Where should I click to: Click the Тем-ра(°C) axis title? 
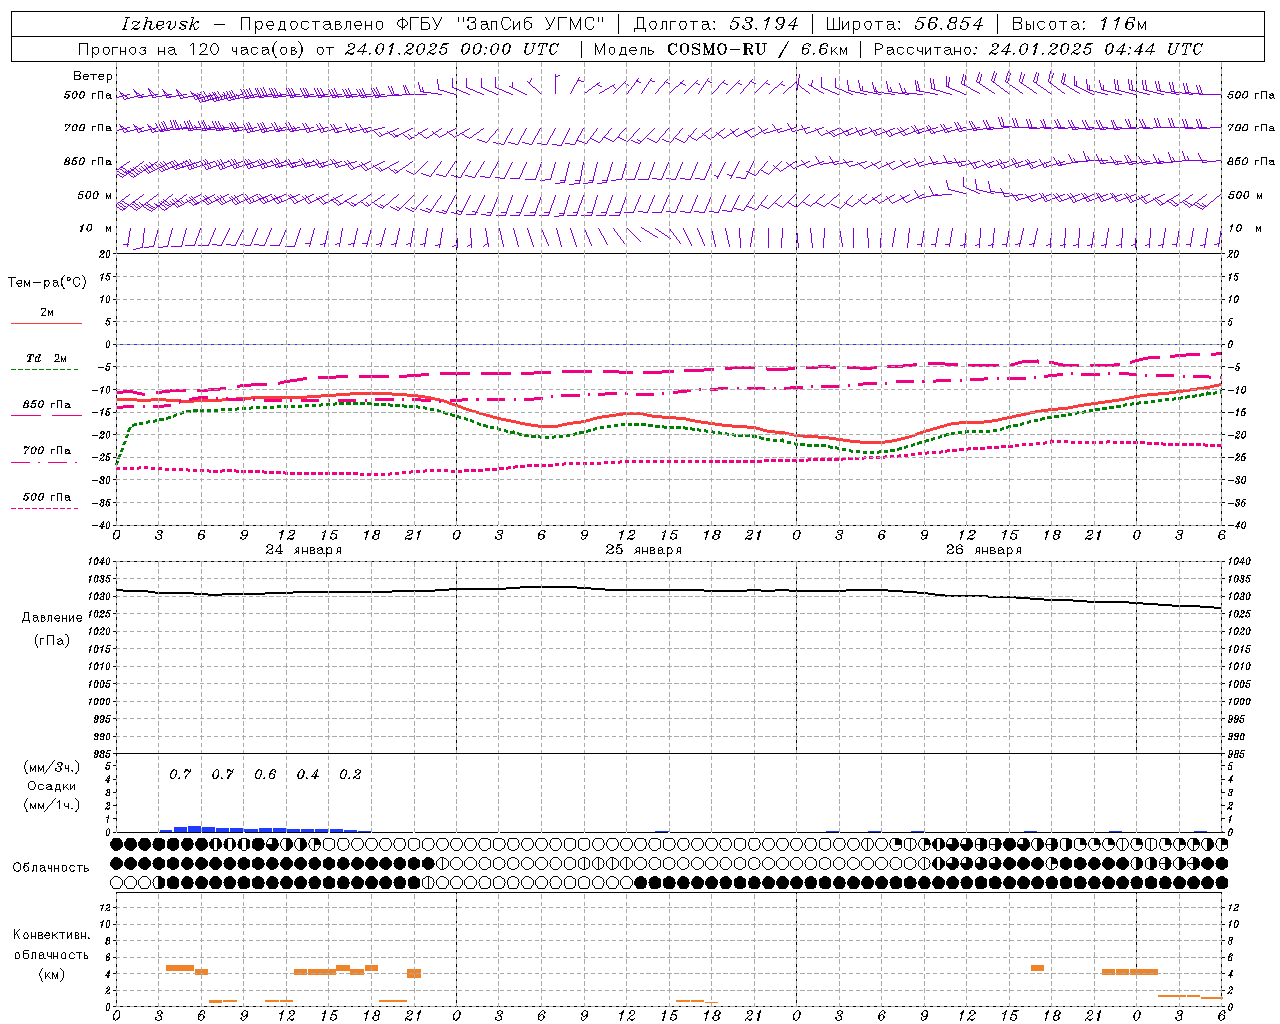pos(47,283)
